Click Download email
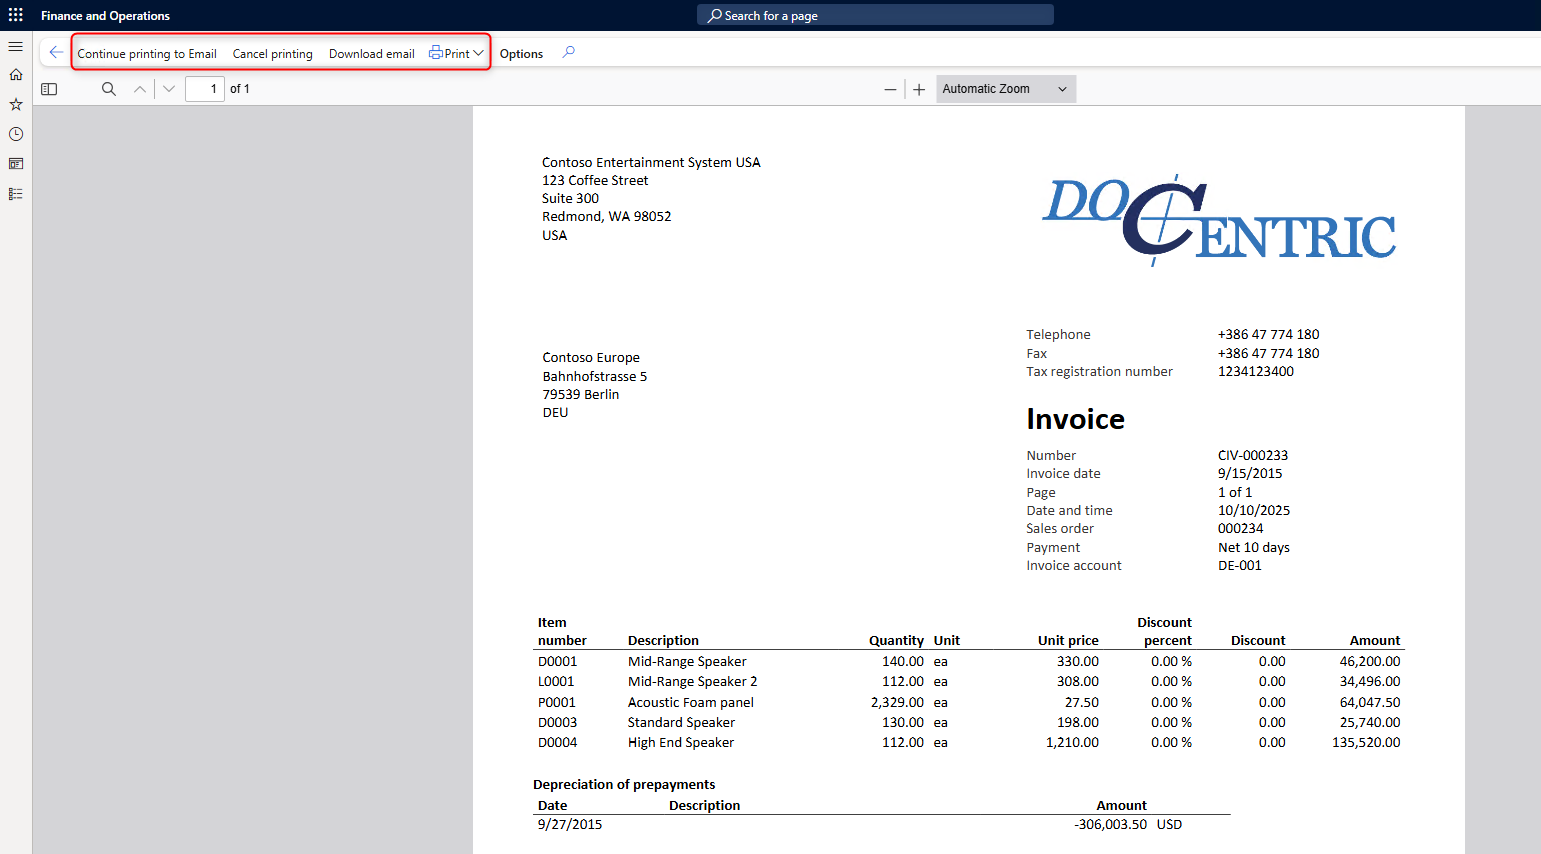 (371, 54)
